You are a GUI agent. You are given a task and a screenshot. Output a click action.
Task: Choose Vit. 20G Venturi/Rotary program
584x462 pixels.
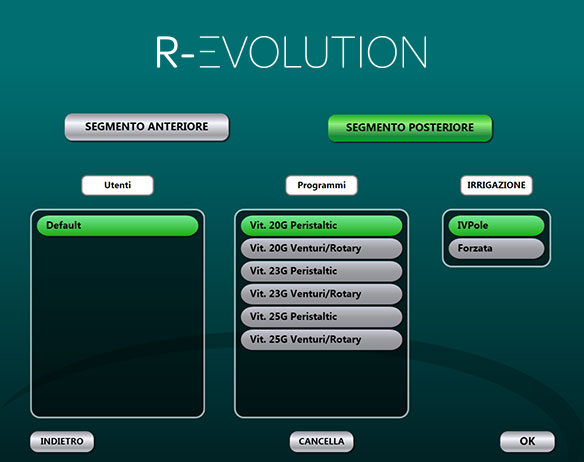pos(321,249)
